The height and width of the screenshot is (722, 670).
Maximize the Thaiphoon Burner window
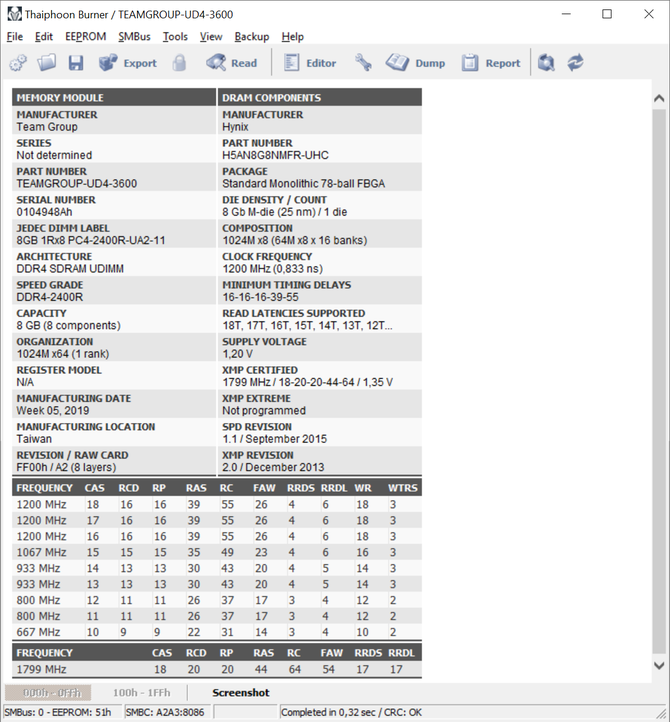click(607, 14)
